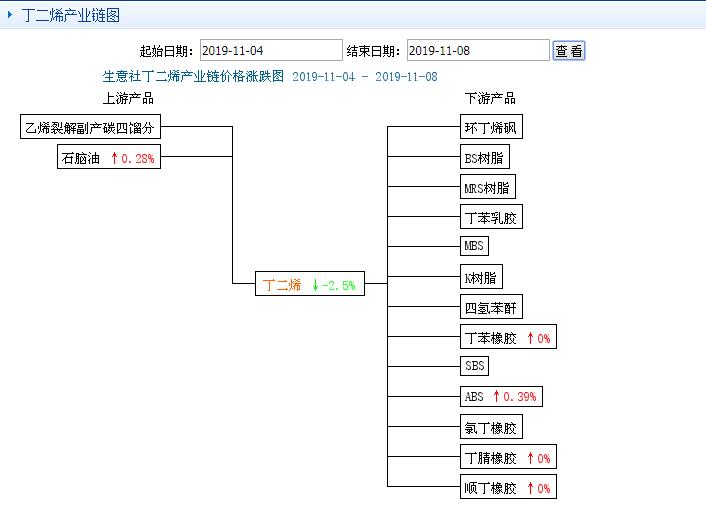
Task: Click the MBS downstream node
Action: click(x=474, y=246)
